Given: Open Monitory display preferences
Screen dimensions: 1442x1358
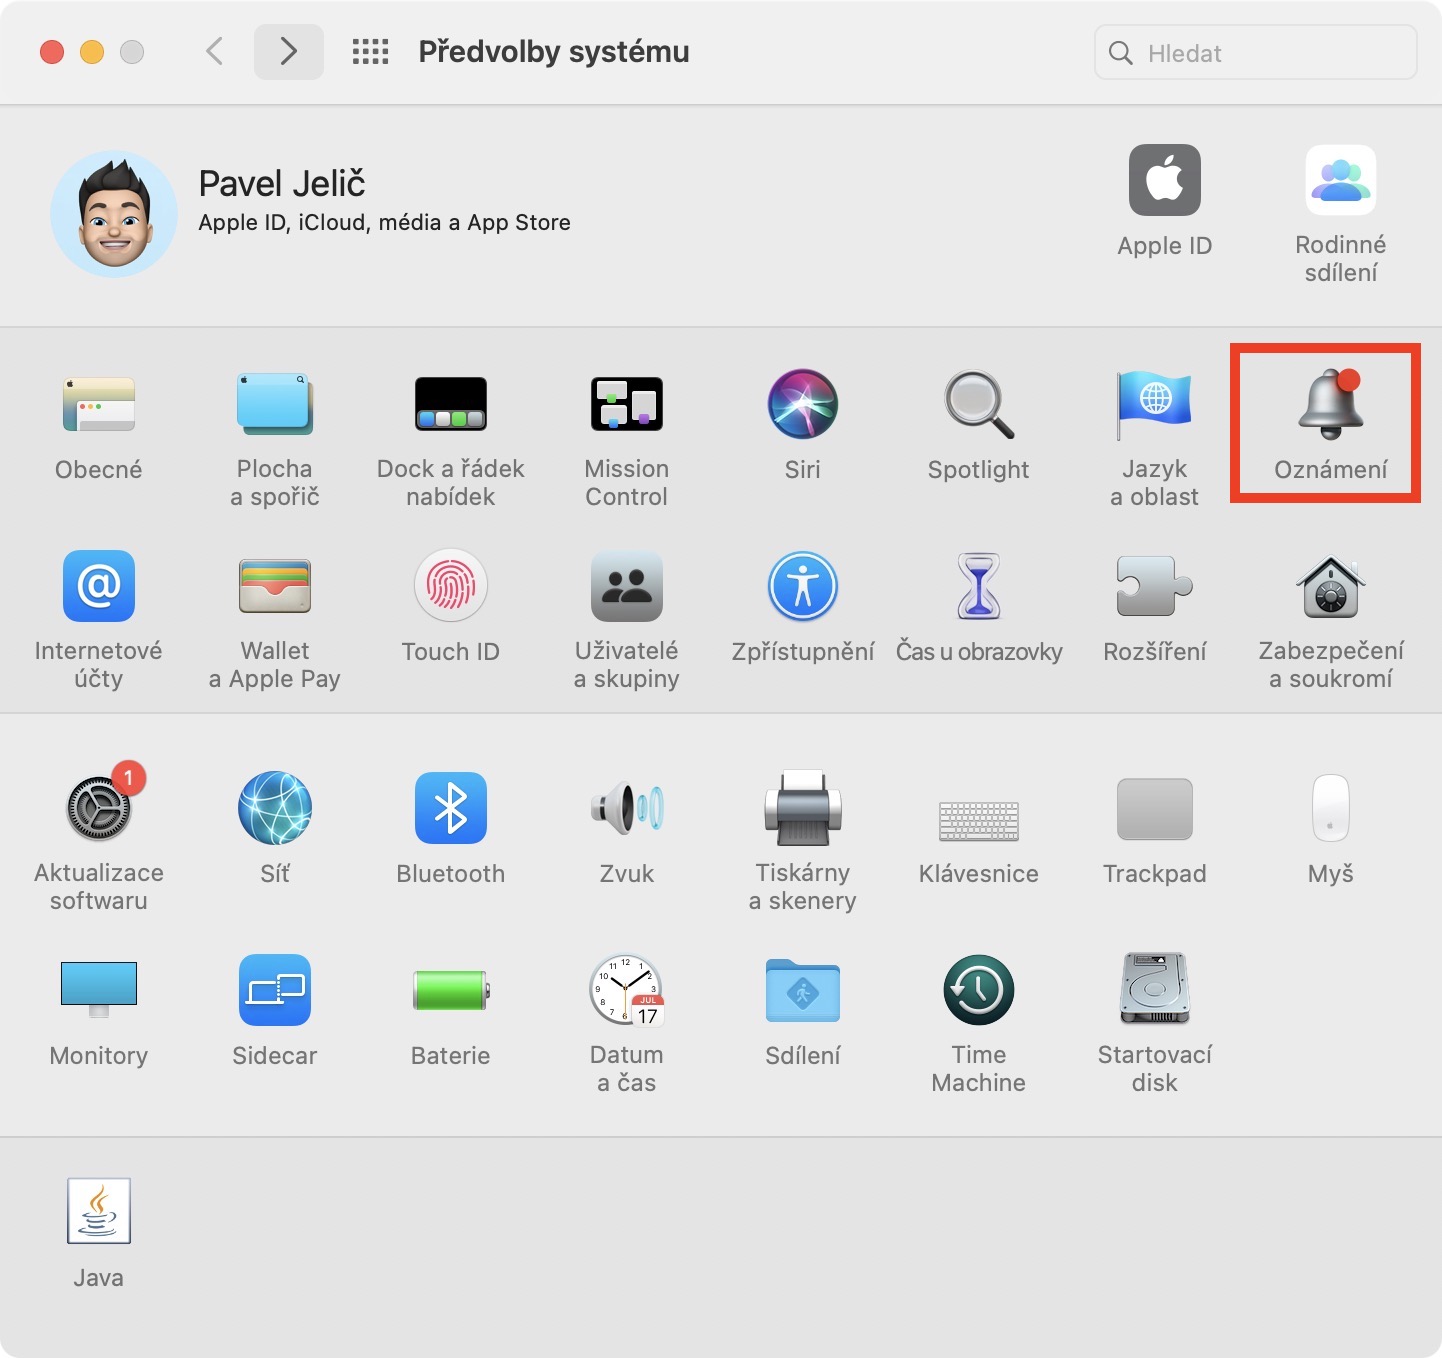Looking at the screenshot, I should click(98, 990).
